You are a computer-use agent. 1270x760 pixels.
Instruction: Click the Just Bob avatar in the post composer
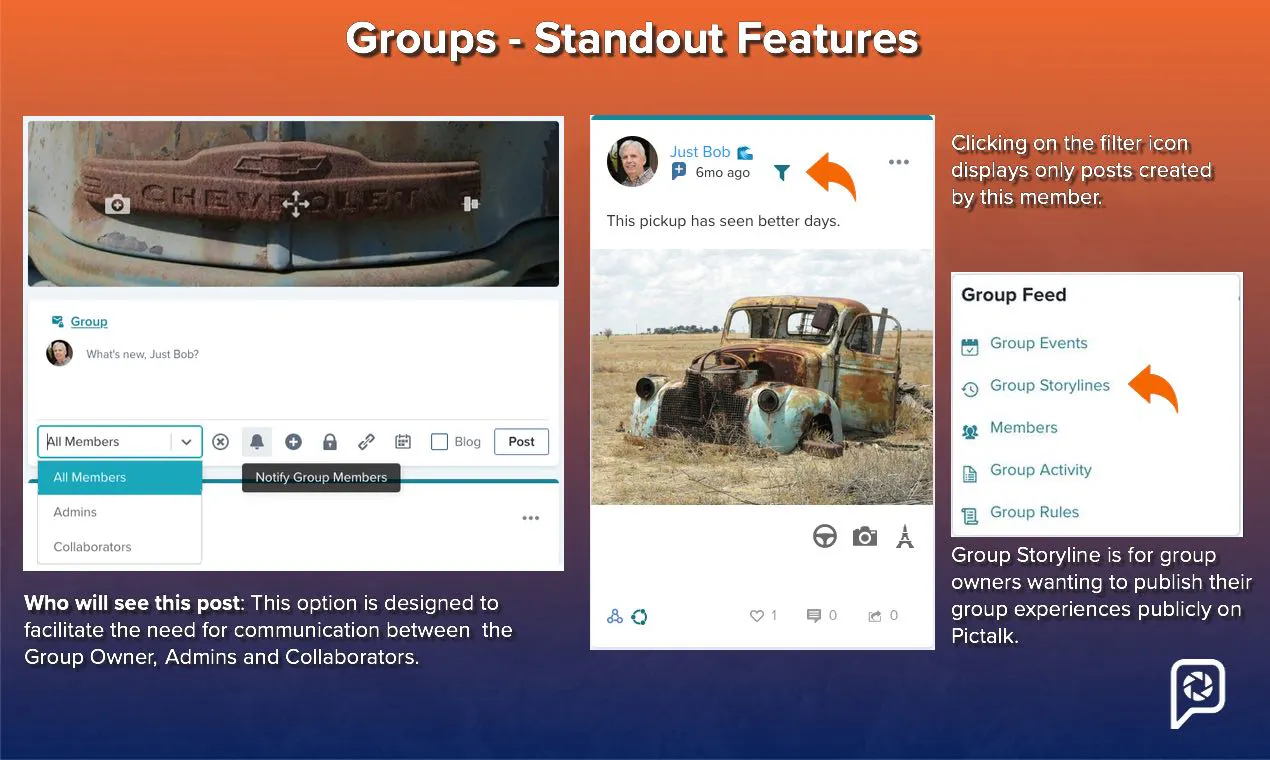[x=60, y=353]
